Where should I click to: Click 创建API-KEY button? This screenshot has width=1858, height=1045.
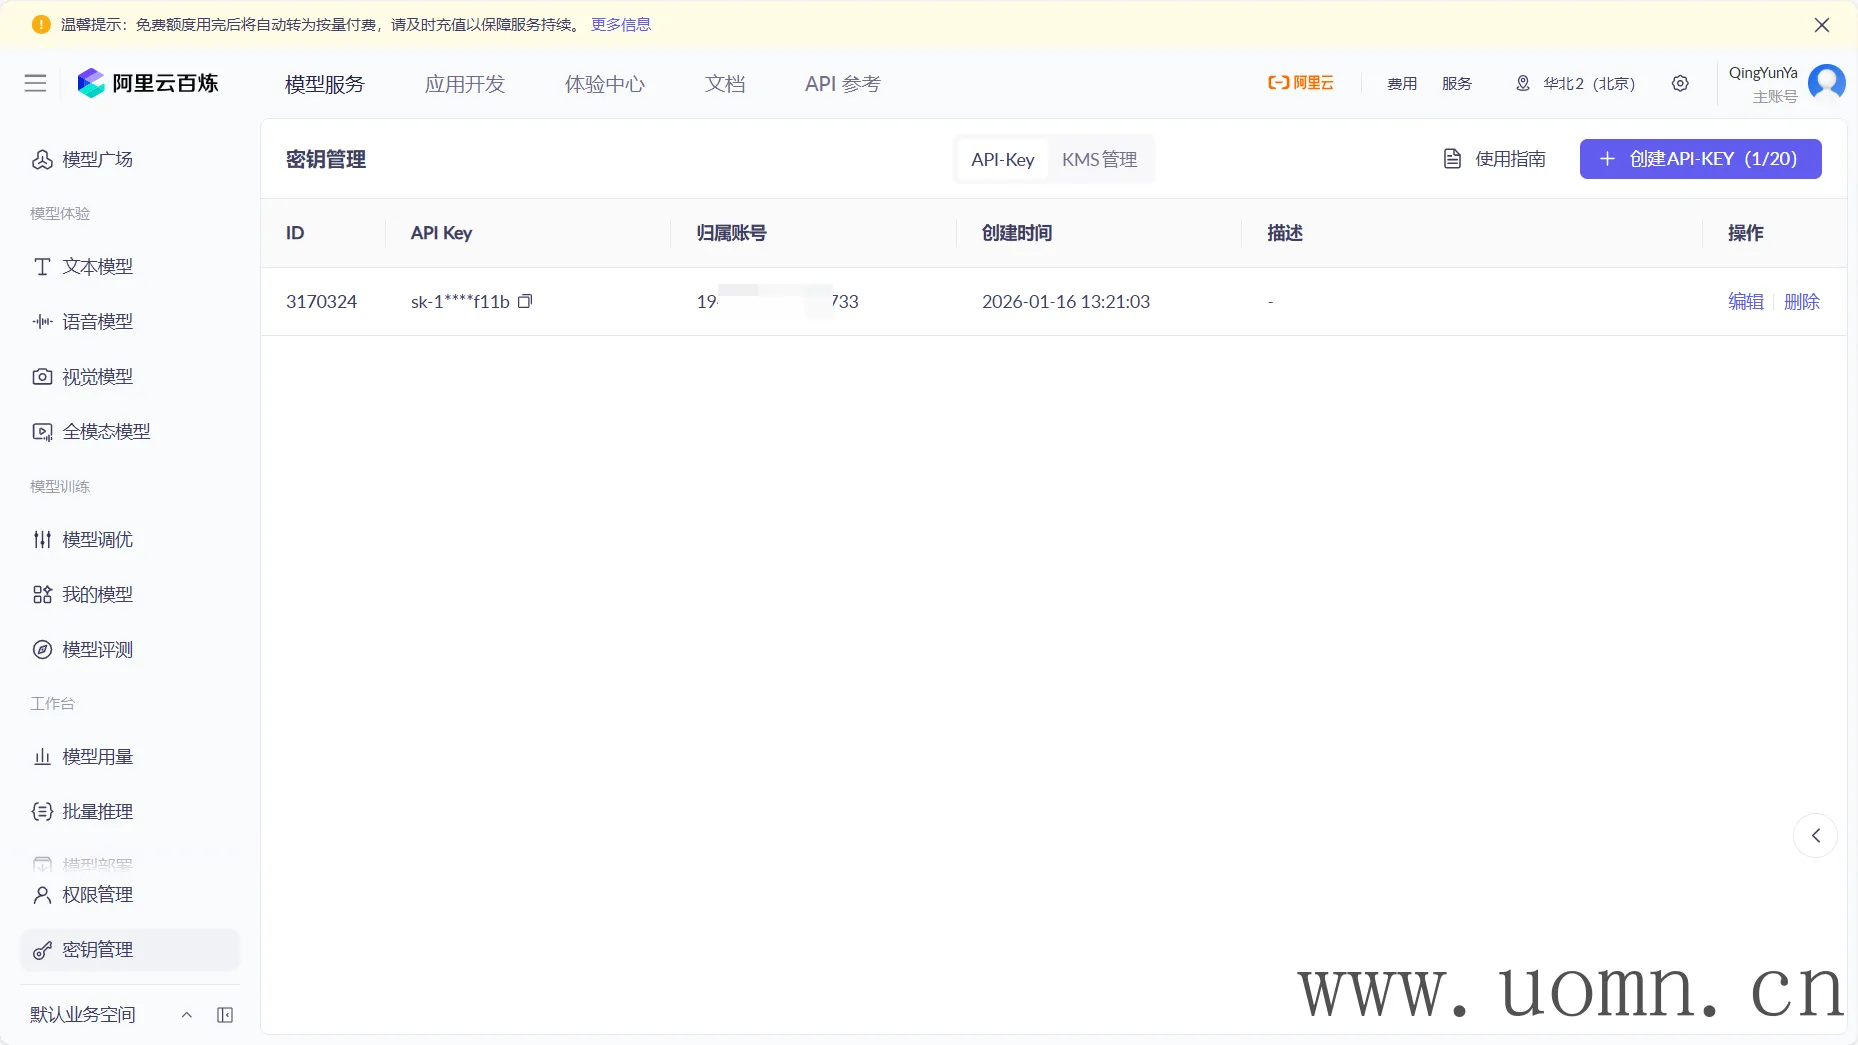coord(1700,159)
